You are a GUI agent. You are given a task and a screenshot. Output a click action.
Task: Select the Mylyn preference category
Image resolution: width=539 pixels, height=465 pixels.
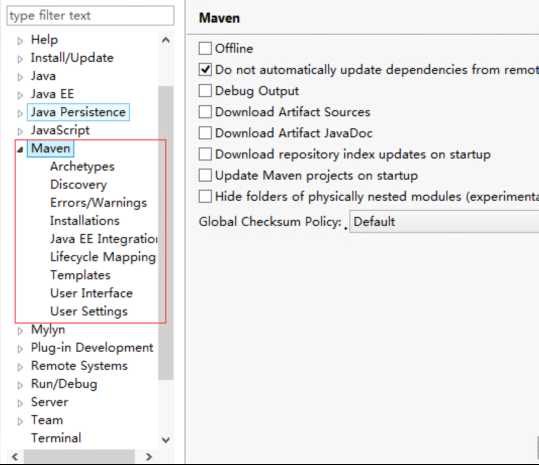coord(48,330)
